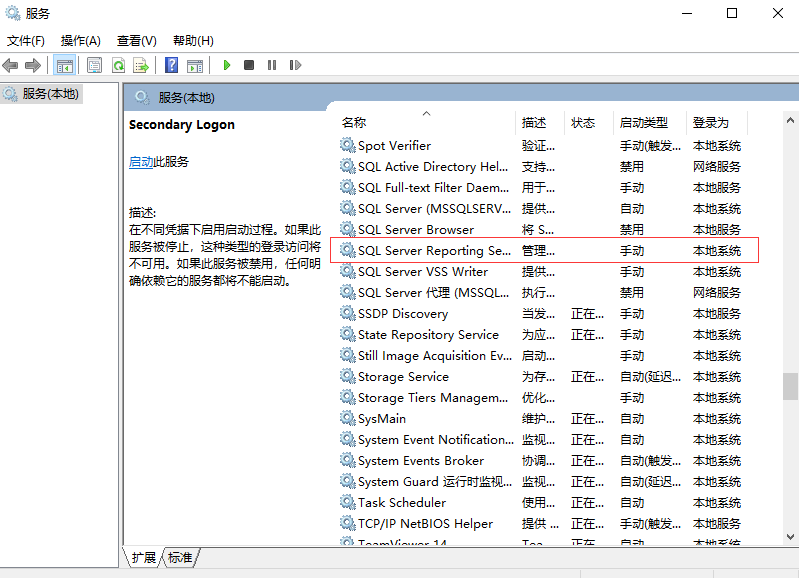799x578 pixels.
Task: Click the Services app icon in the title bar
Action: [13, 13]
